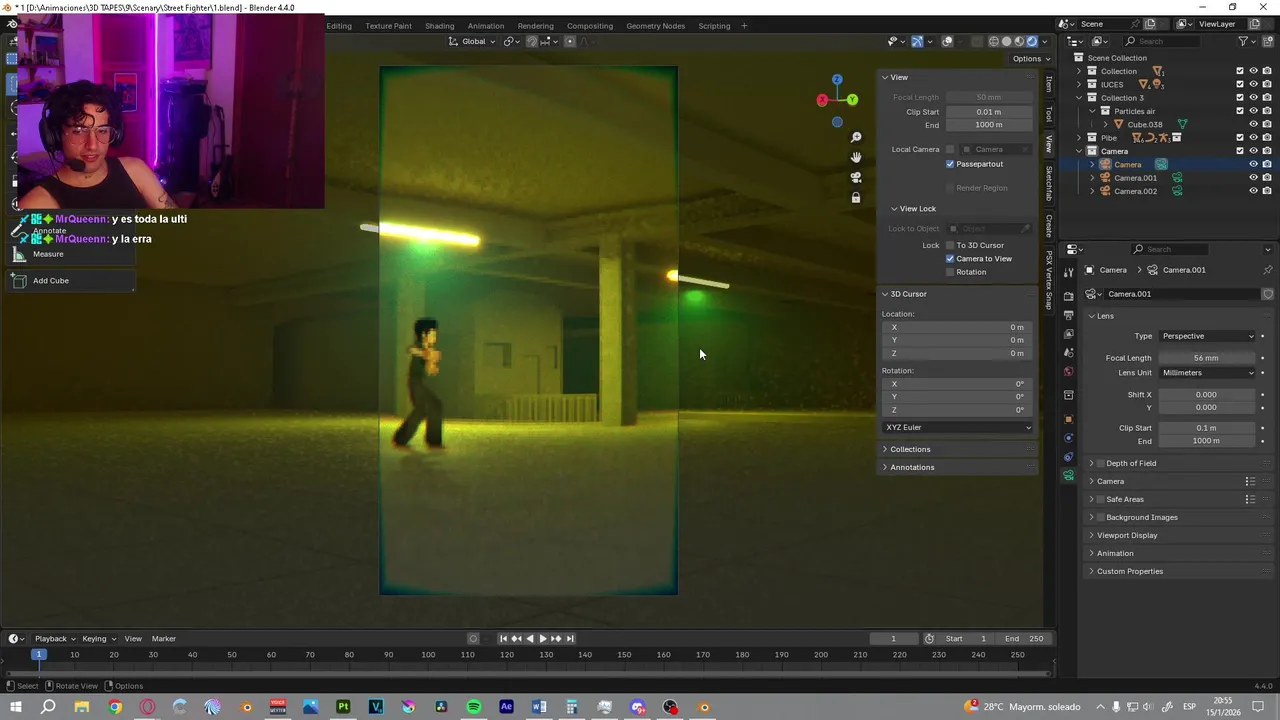Open the Item tab in sidebar

1049,84
